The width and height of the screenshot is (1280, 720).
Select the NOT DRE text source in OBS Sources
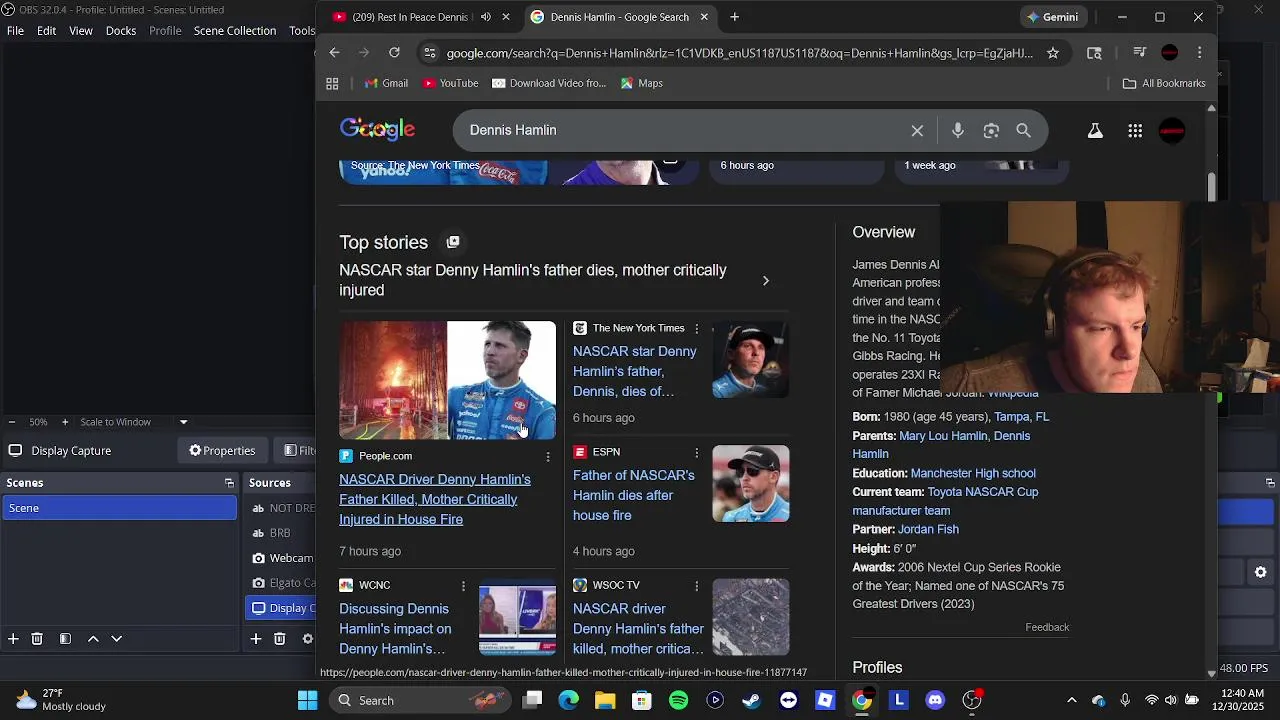click(281, 508)
